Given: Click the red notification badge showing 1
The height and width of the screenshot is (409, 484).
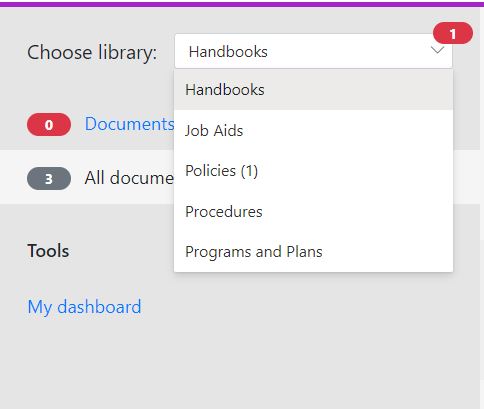Looking at the screenshot, I should tap(453, 33).
